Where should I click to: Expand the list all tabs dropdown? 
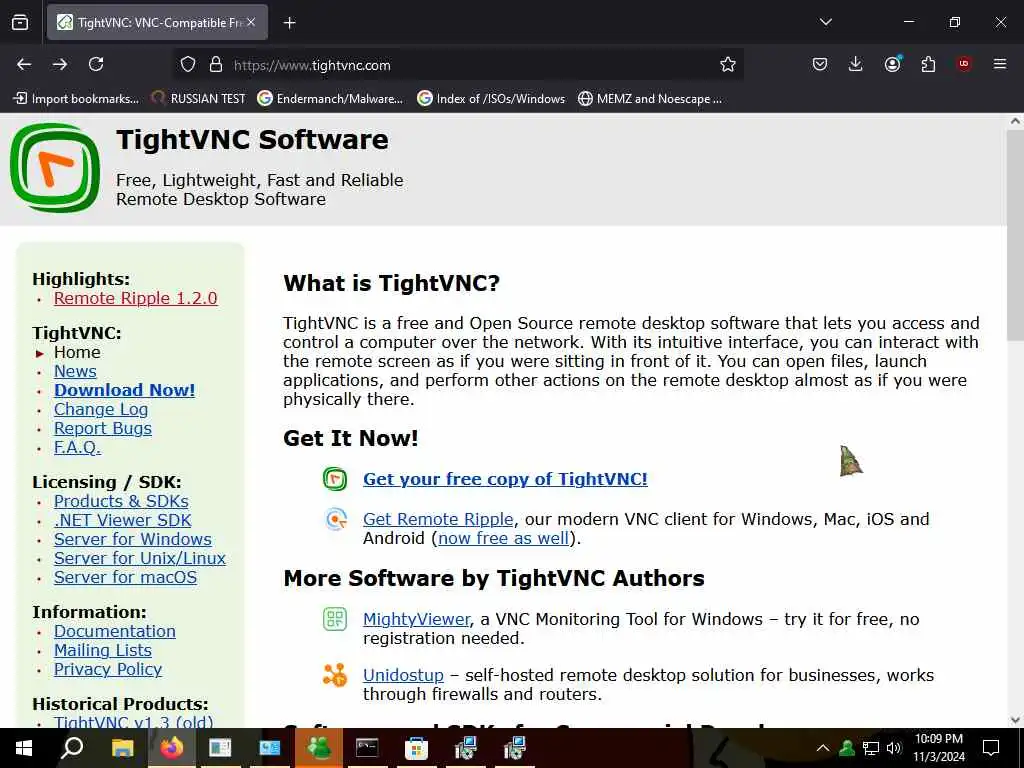point(825,22)
